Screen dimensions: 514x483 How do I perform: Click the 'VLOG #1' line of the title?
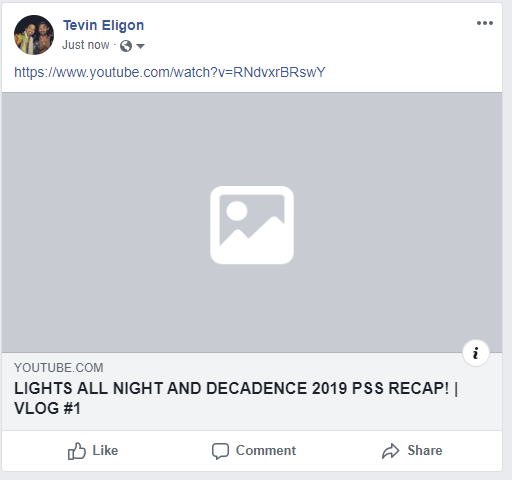pos(47,408)
